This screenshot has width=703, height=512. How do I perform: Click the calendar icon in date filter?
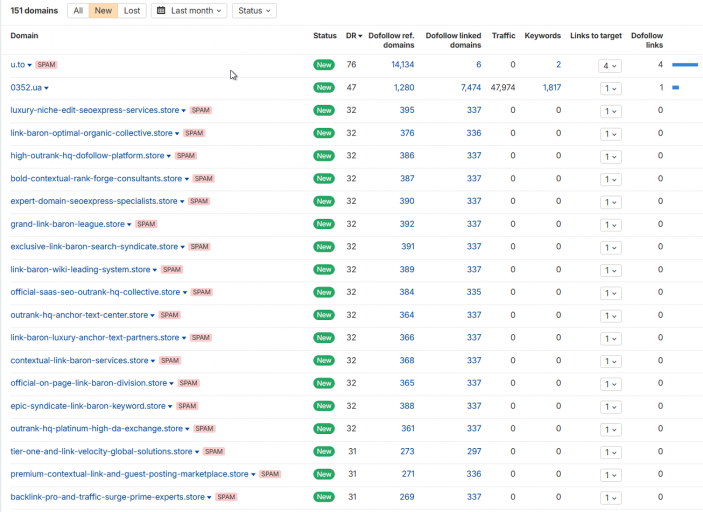point(161,11)
